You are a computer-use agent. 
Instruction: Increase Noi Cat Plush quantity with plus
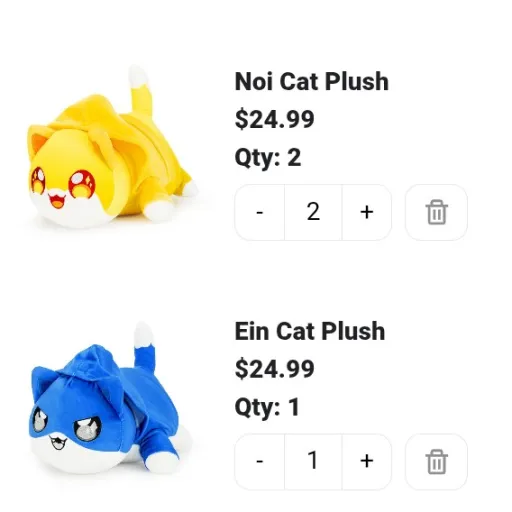click(367, 212)
